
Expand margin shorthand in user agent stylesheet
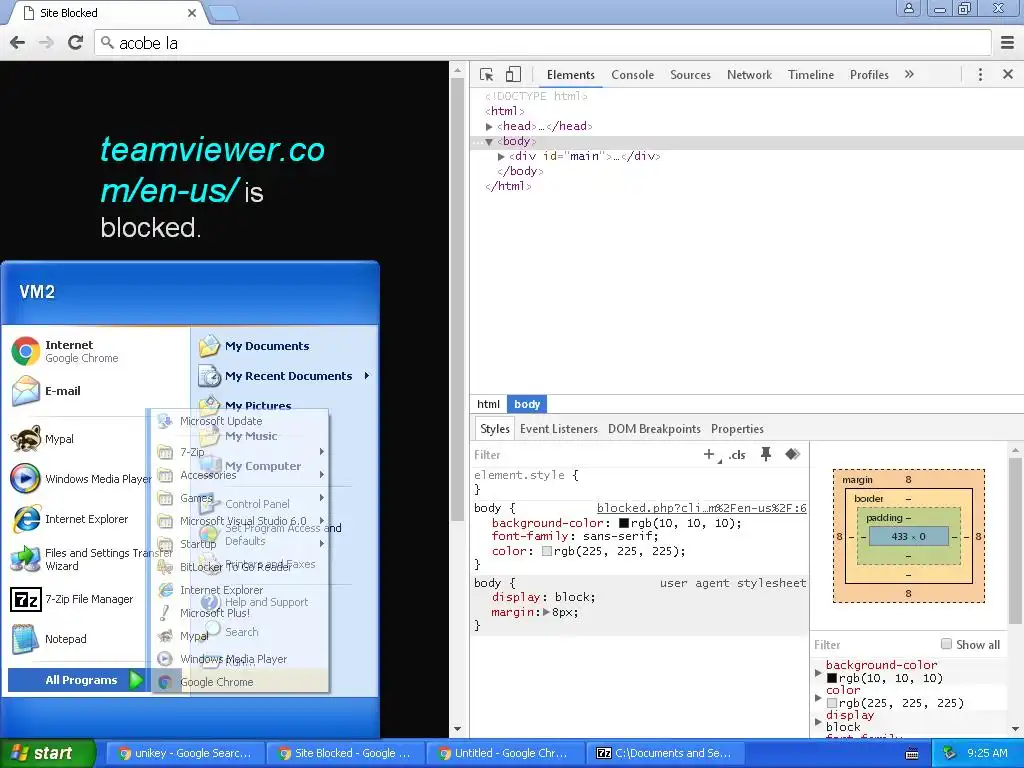[x=546, y=612]
